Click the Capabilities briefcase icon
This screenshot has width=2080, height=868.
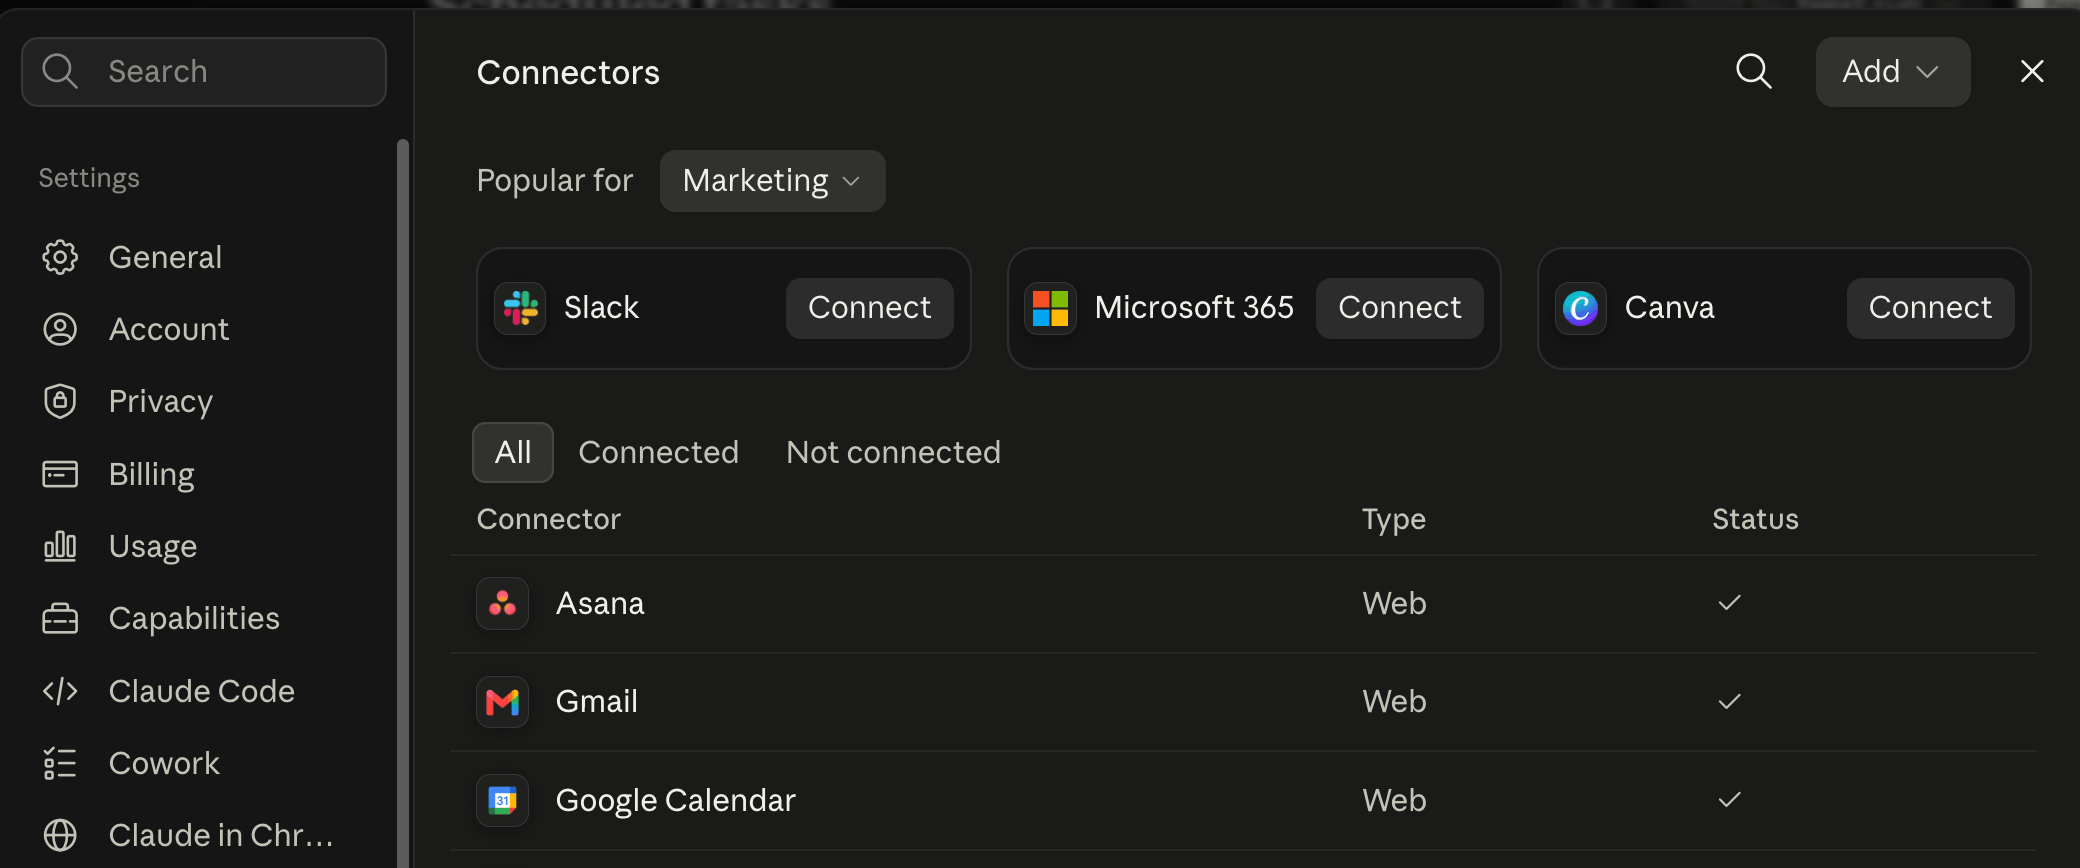[x=60, y=618]
